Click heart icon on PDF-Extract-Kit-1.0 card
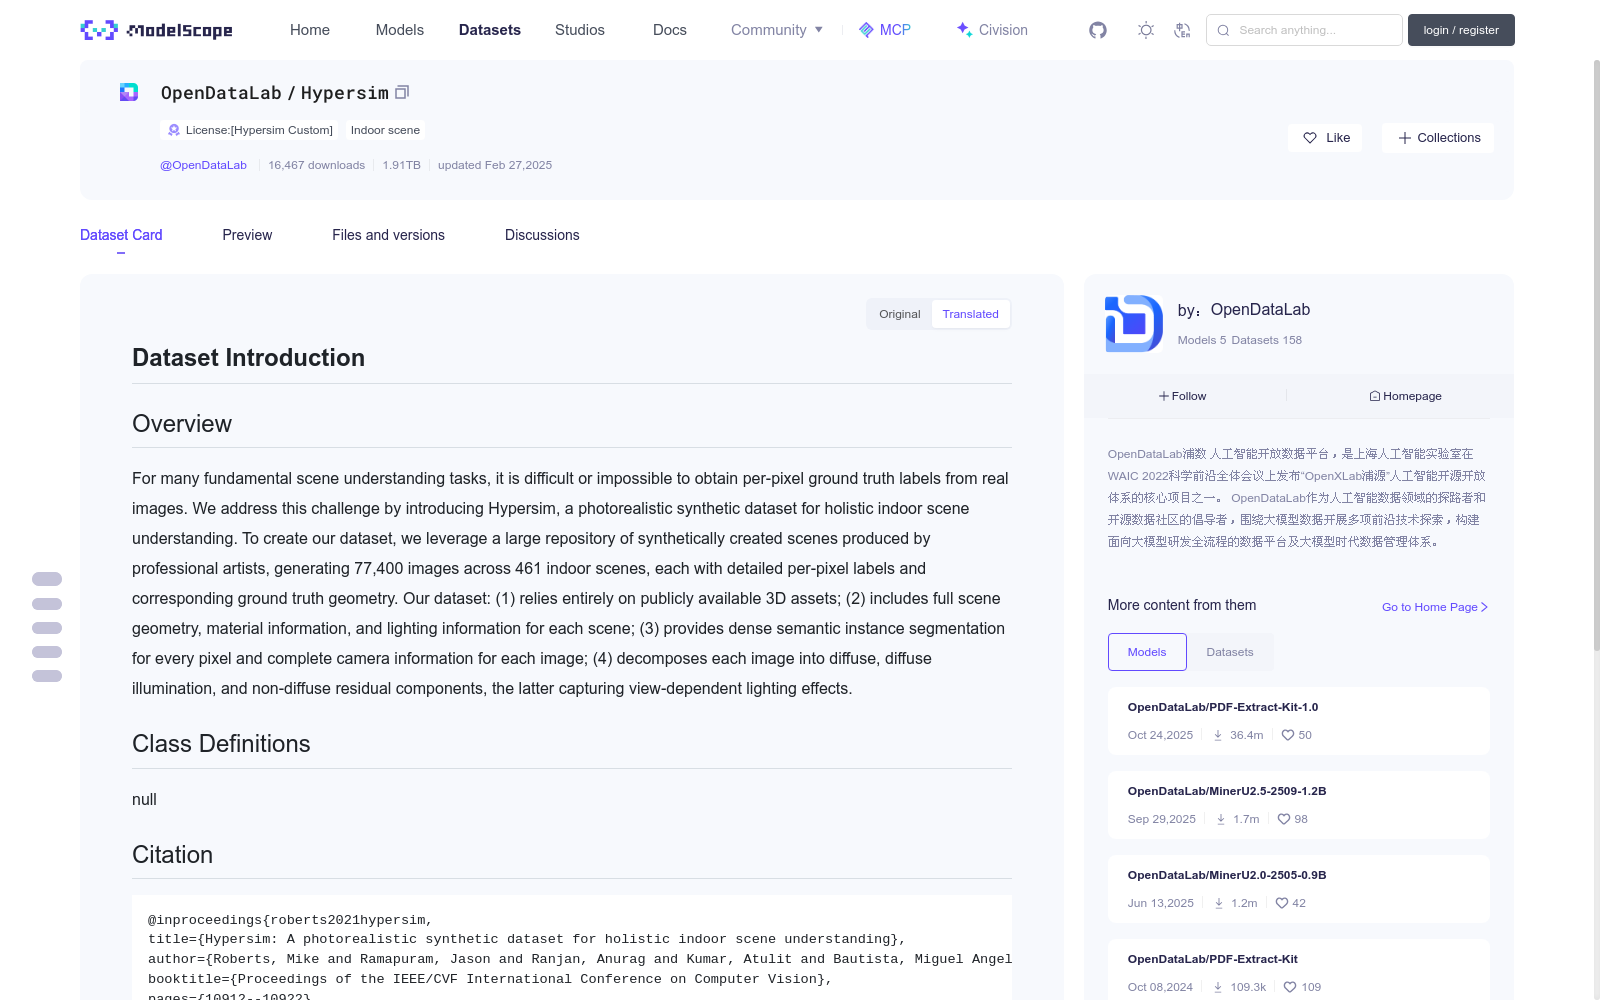This screenshot has width=1600, height=1000. pyautogui.click(x=1288, y=735)
